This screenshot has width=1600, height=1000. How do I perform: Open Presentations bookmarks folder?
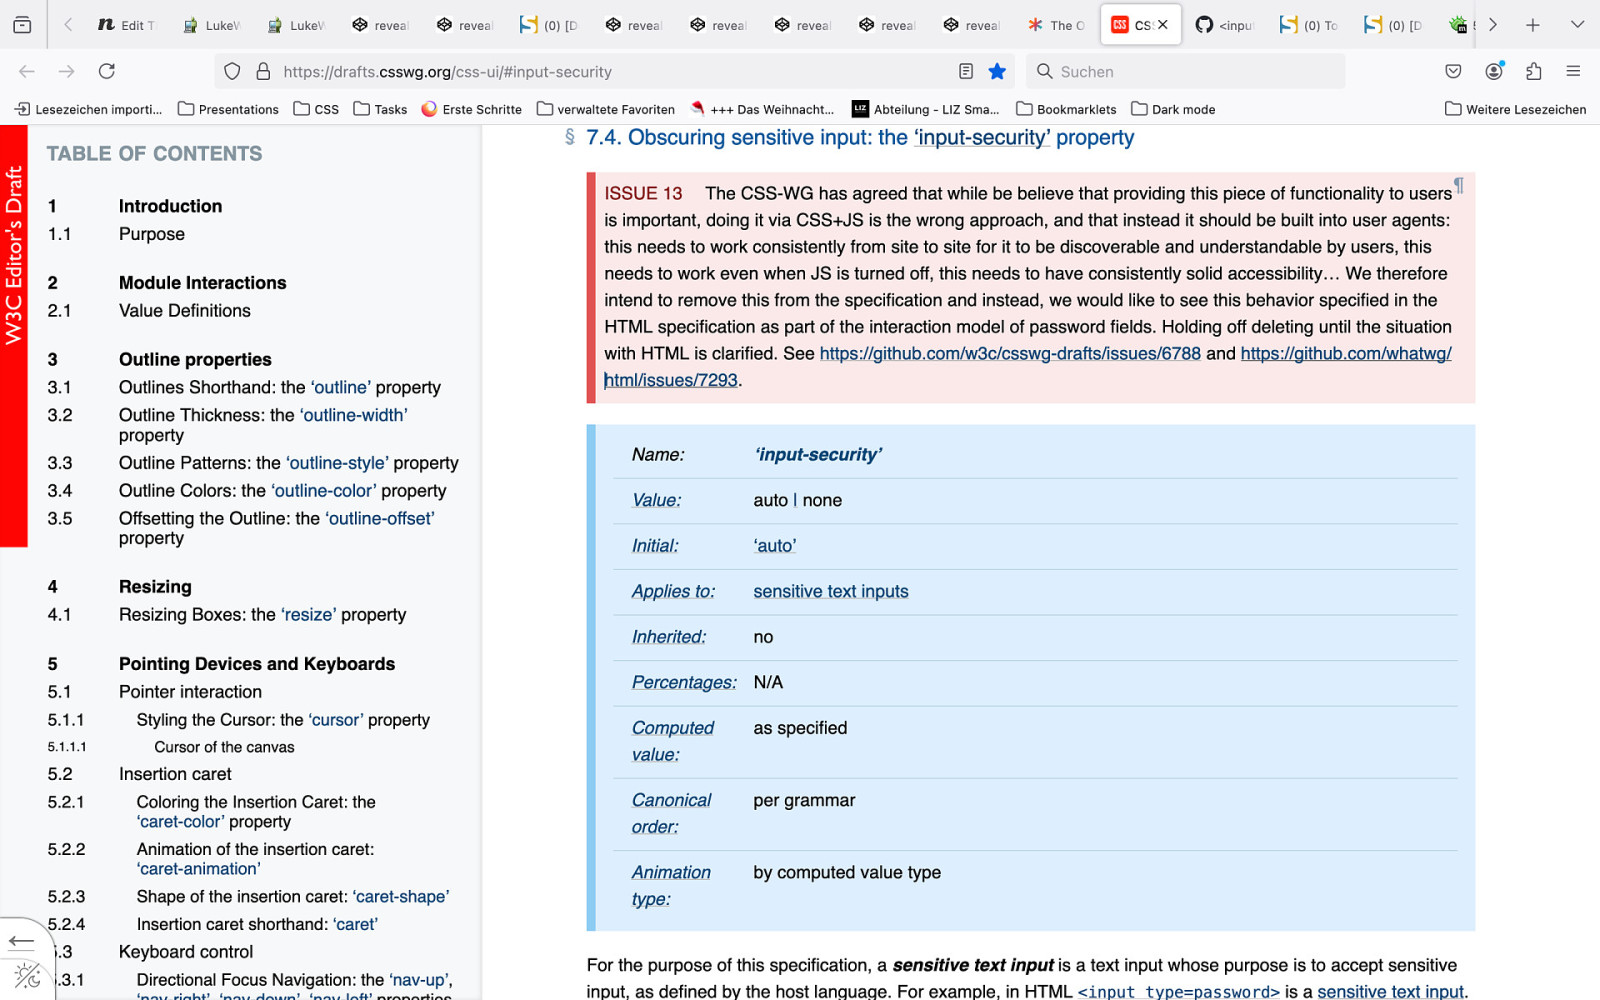228,109
